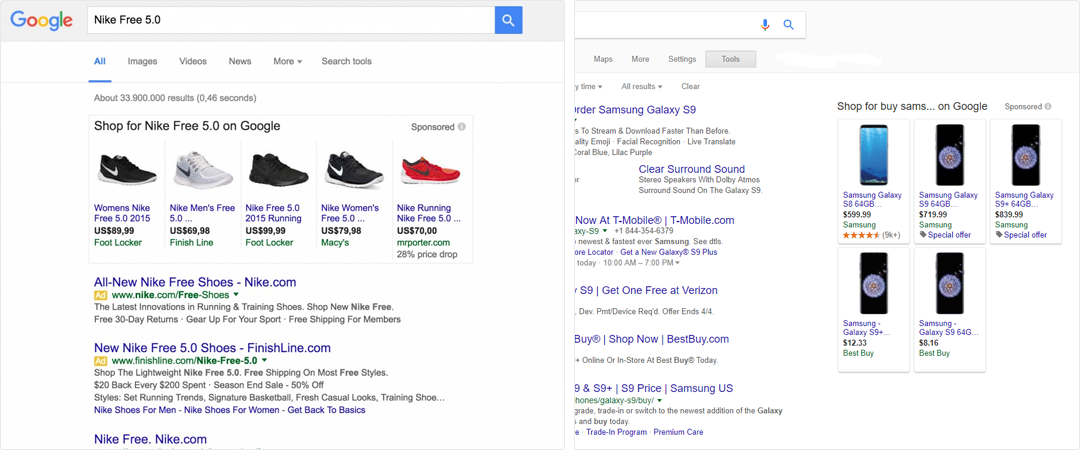Click the Womens Nike Free US$89,99 shoe image

click(x=127, y=169)
